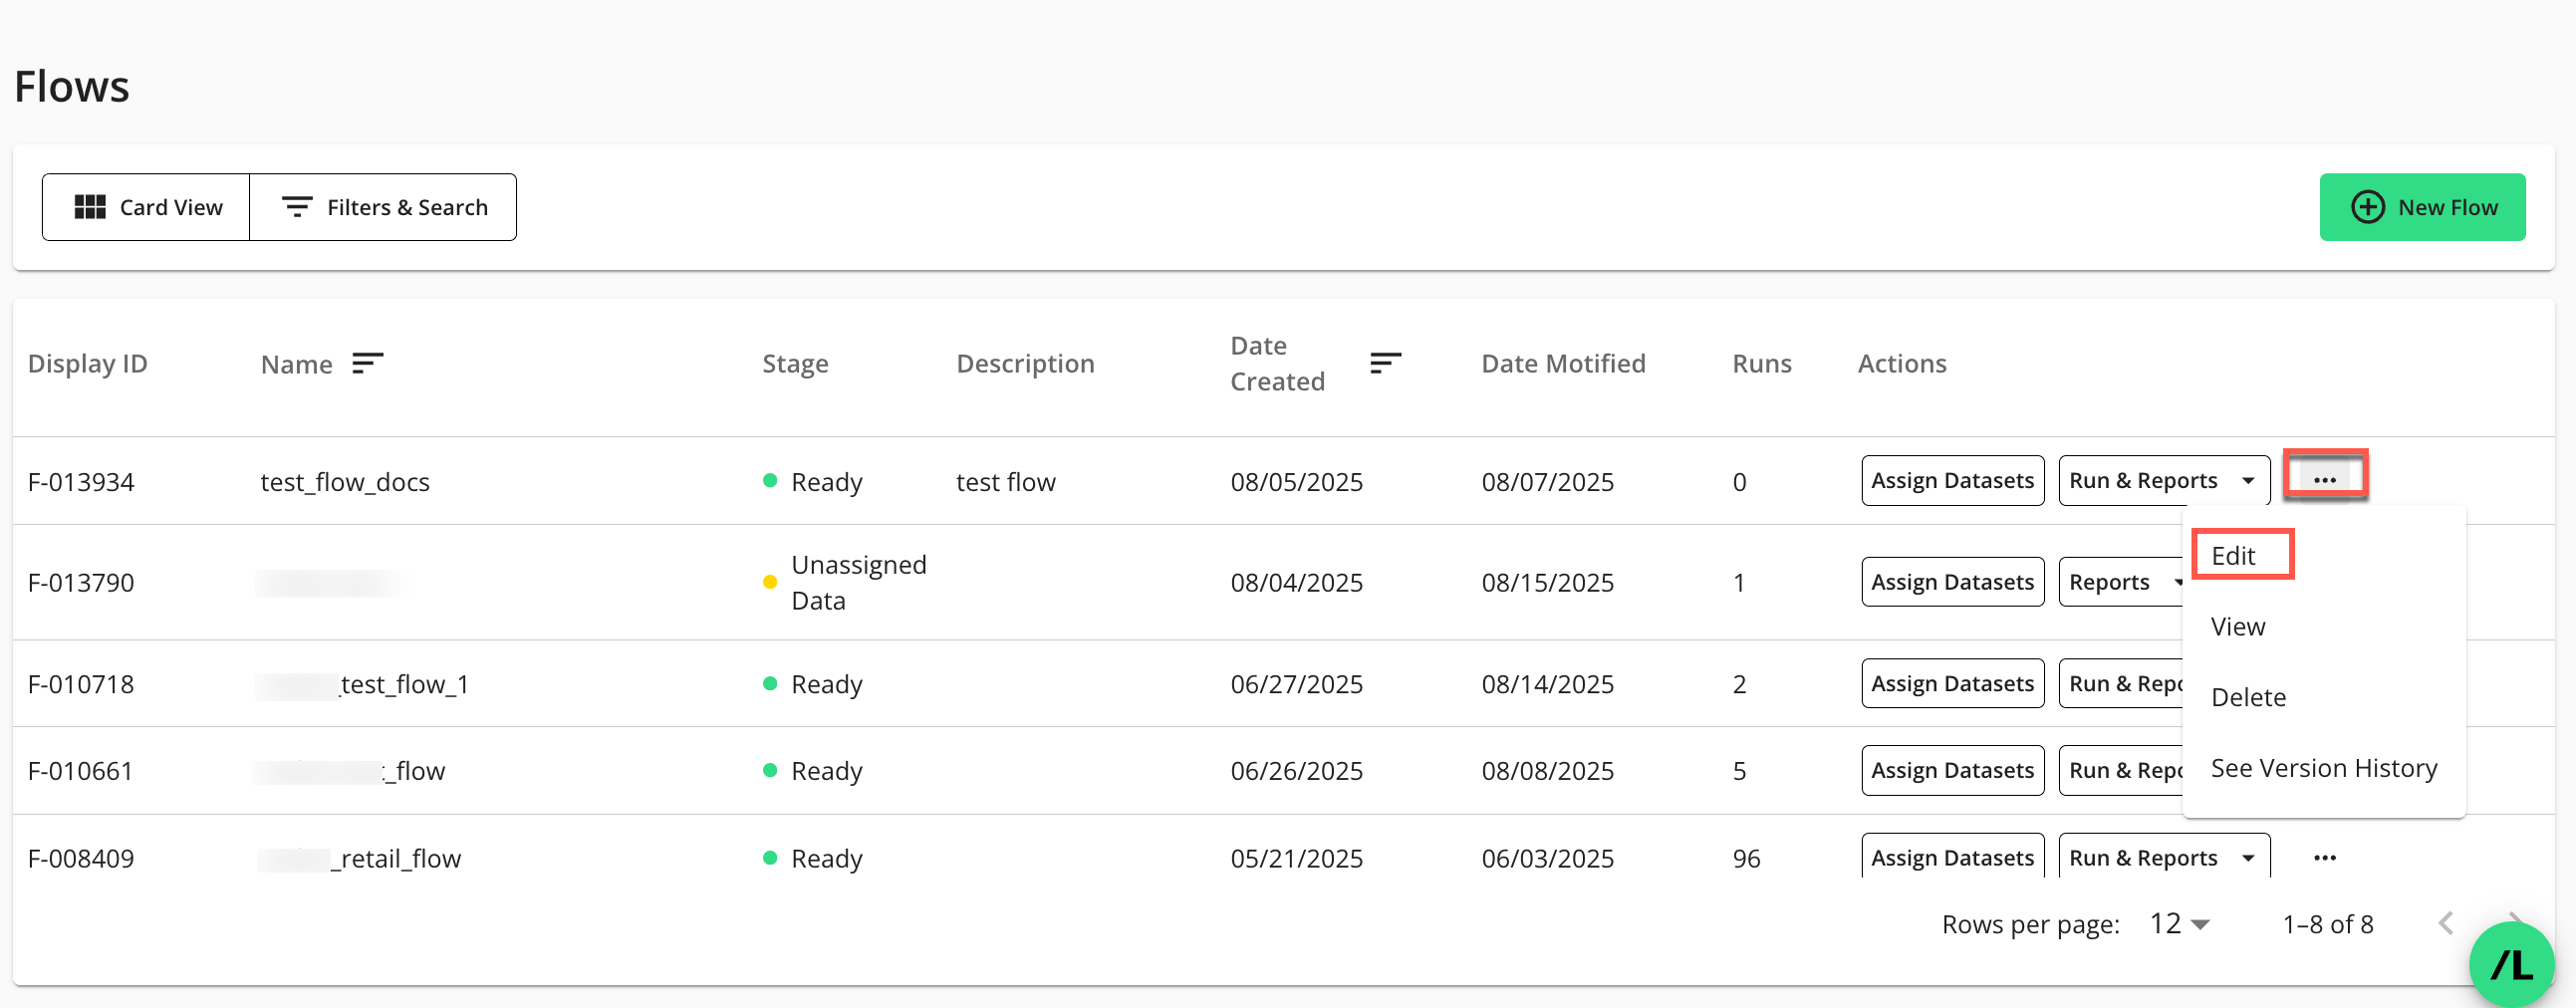Choose Delete in the context menu

2247,697
